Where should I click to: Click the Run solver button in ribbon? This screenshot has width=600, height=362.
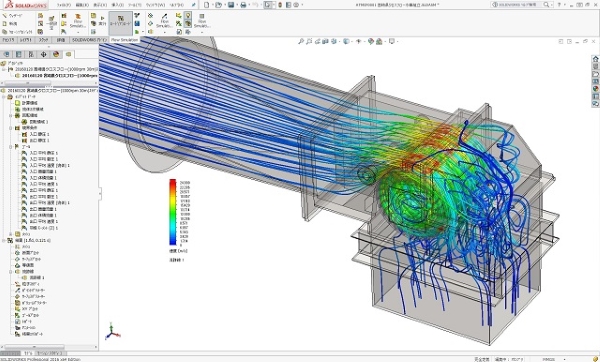click(102, 21)
